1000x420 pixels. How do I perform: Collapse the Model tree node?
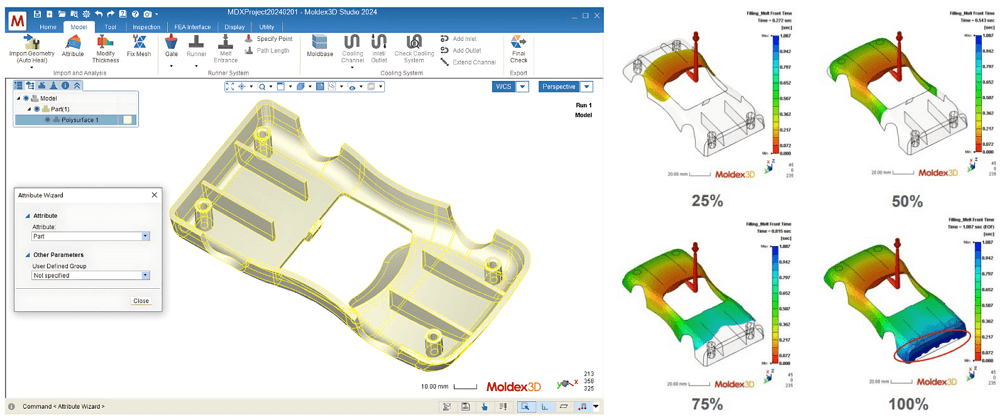18,98
